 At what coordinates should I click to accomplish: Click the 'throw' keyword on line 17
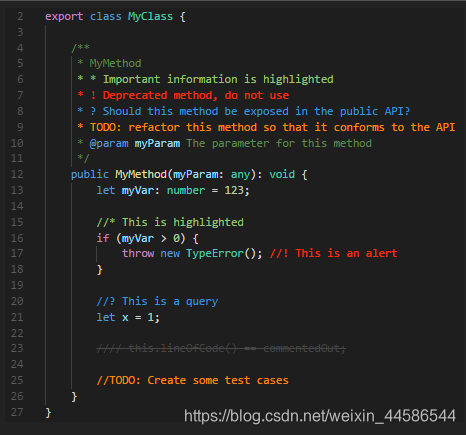click(x=138, y=253)
